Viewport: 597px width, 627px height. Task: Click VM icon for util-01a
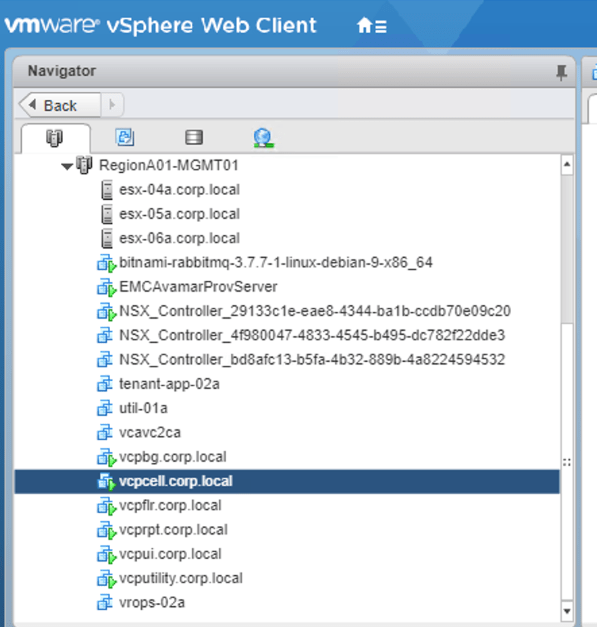point(105,409)
